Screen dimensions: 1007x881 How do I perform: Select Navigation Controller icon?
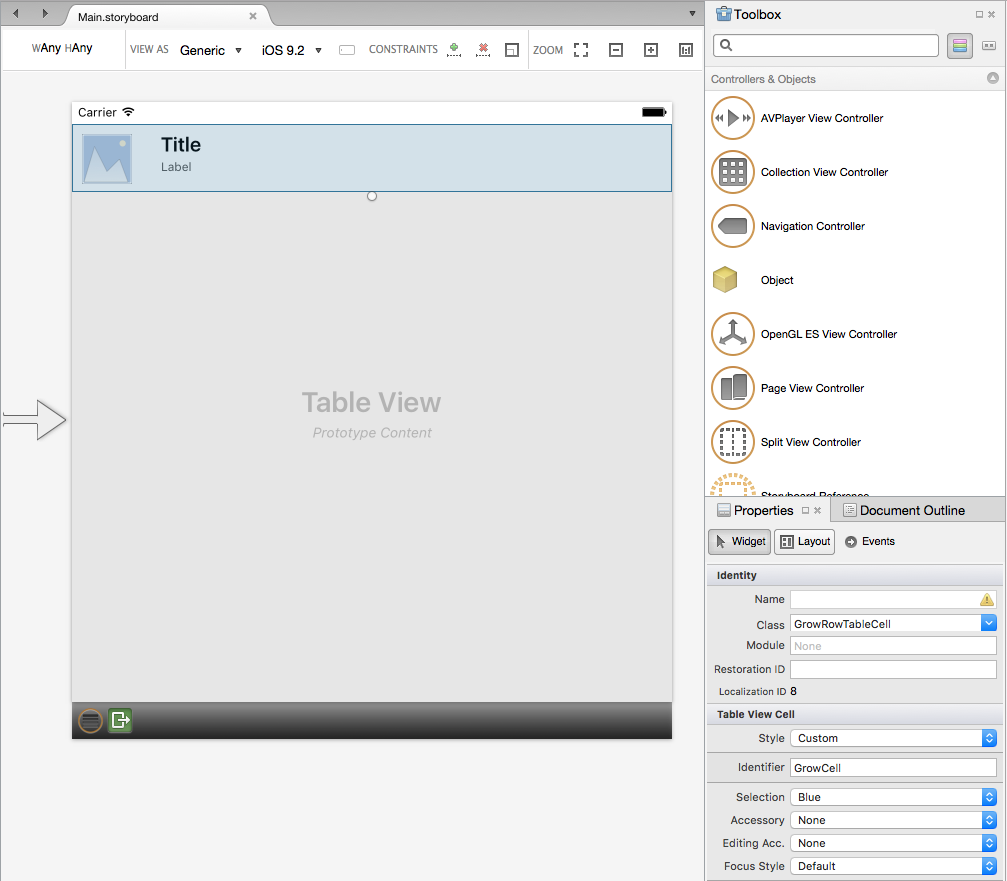point(733,226)
